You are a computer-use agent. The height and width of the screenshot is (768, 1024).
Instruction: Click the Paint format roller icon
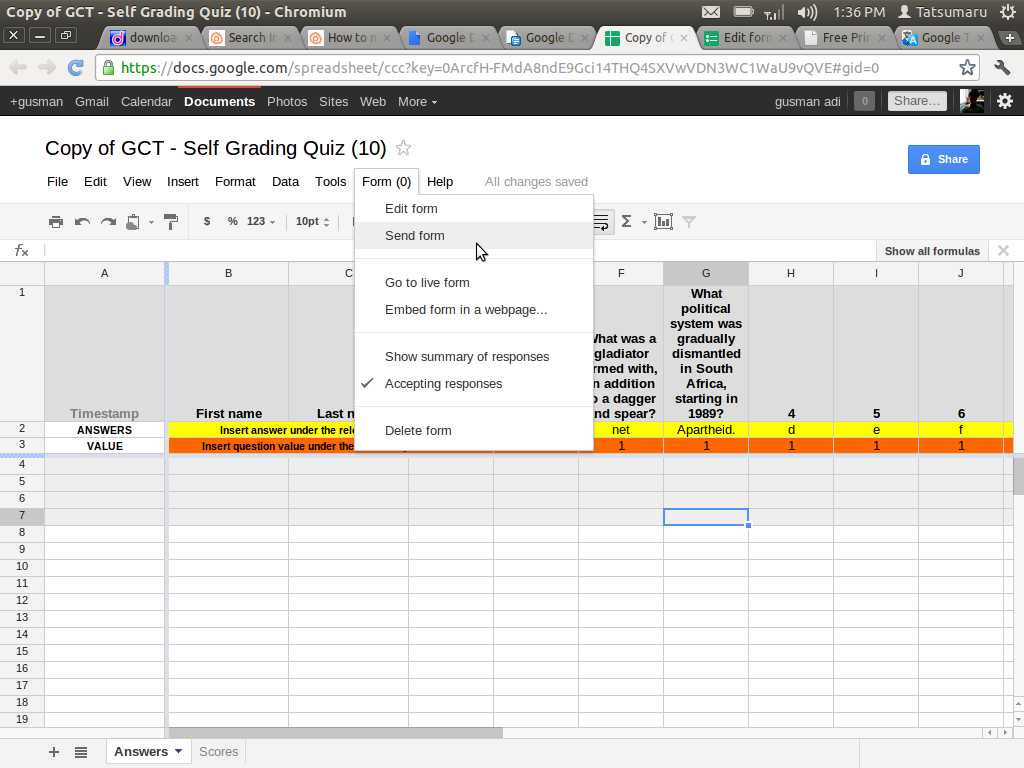[170, 222]
